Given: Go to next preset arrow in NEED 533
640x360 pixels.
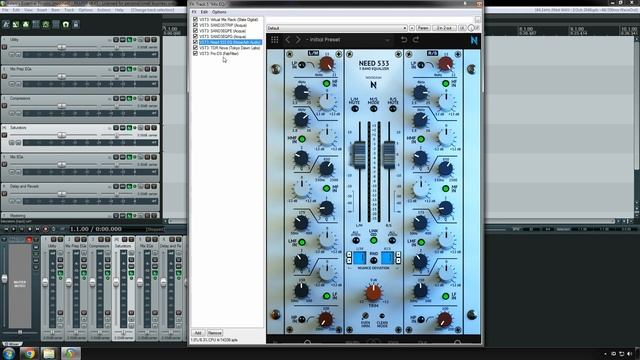Looking at the screenshot, I should (x=298, y=40).
